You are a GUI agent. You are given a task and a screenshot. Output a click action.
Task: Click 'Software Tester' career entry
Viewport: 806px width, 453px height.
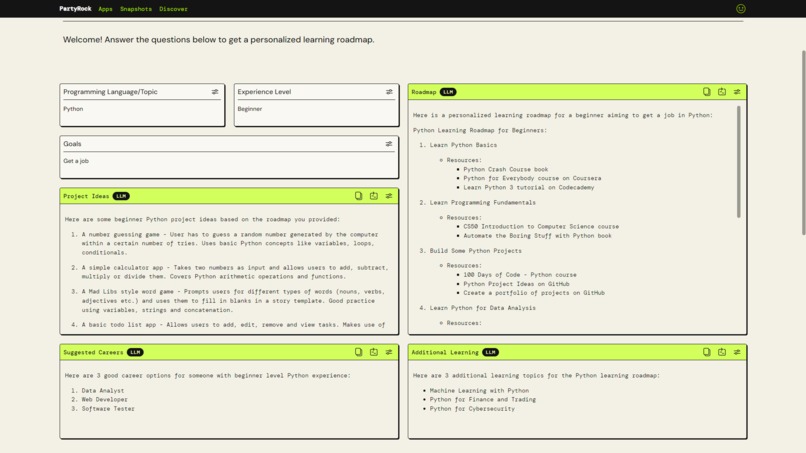click(108, 409)
